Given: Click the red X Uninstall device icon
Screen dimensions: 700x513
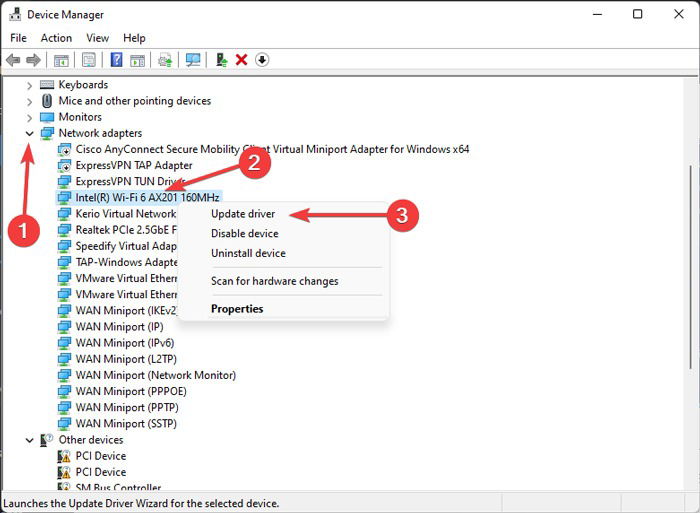Looking at the screenshot, I should click(242, 60).
